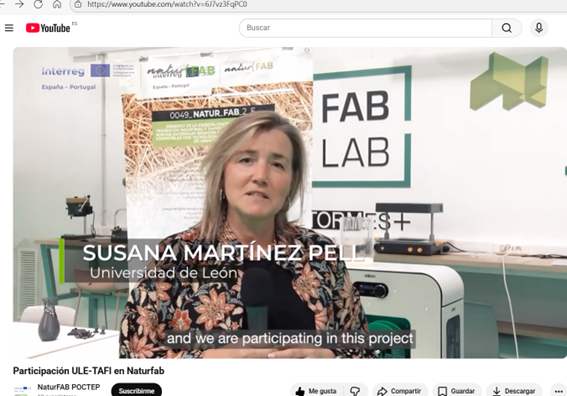The width and height of the screenshot is (567, 396).
Task: Click the magnifier search button
Action: [507, 28]
